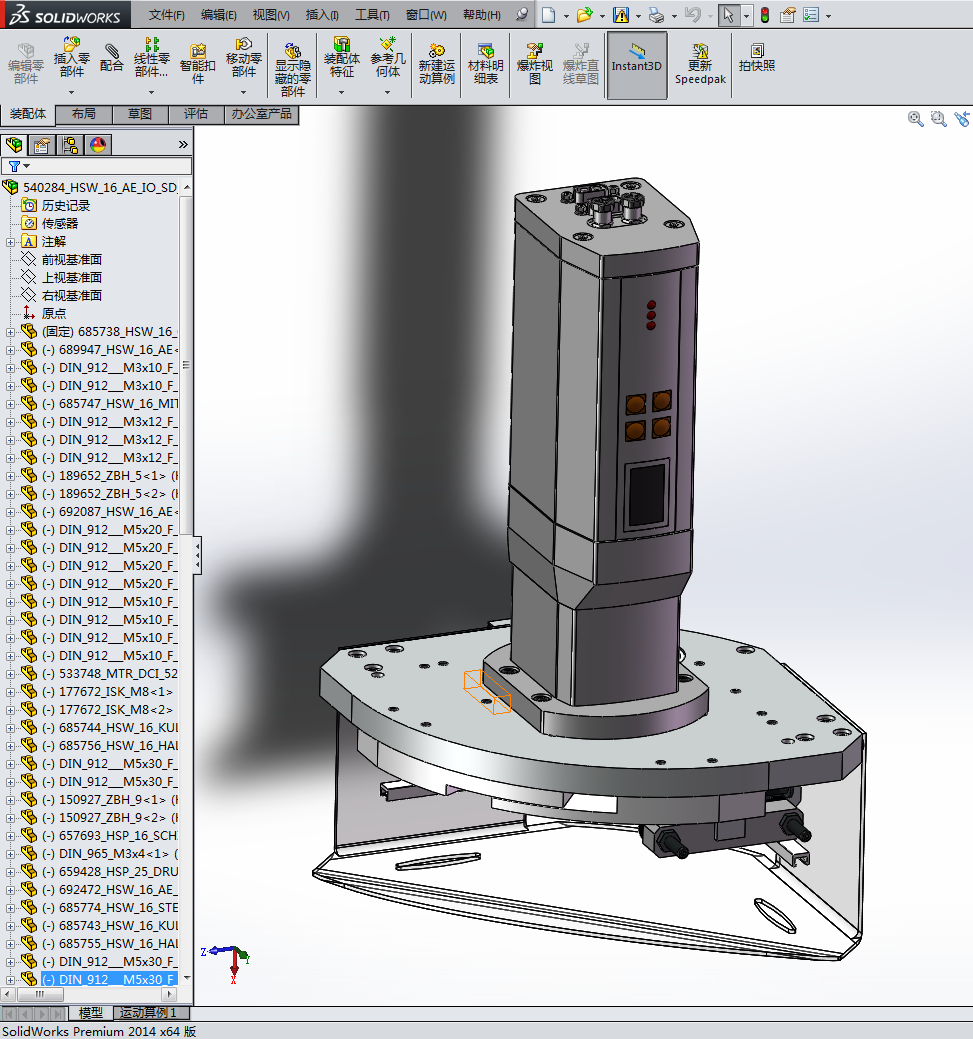Open the 工具(T) menu
The image size is (973, 1039).
(372, 15)
